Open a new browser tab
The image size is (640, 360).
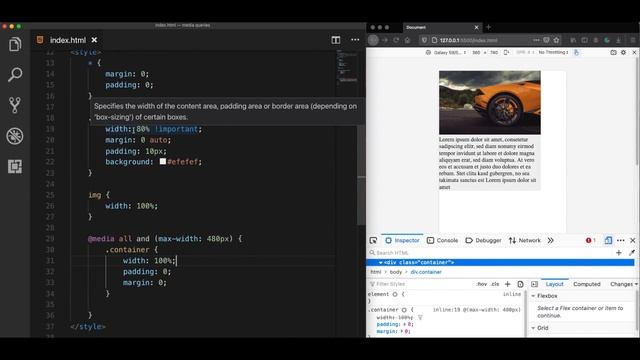coord(488,27)
